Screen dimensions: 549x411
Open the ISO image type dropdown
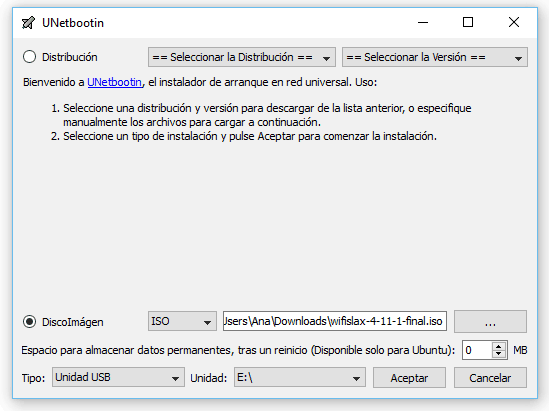(182, 321)
